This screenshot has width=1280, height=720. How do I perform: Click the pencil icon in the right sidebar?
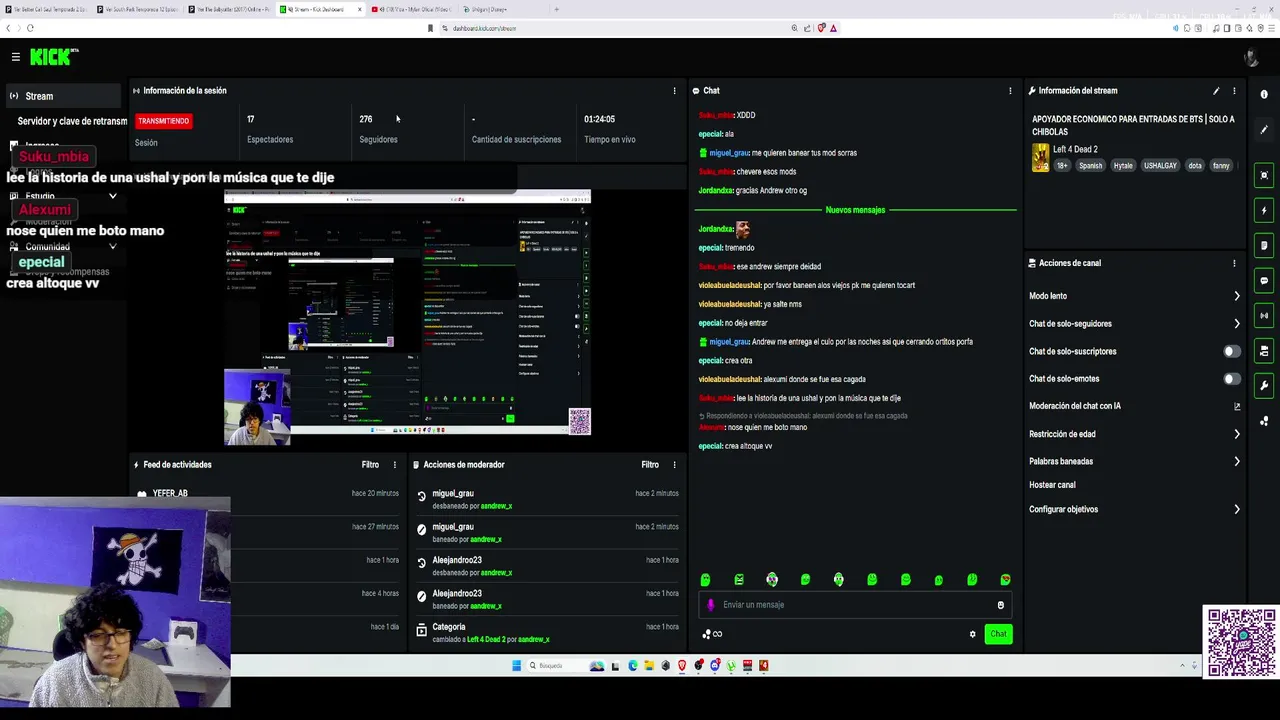click(x=1264, y=130)
